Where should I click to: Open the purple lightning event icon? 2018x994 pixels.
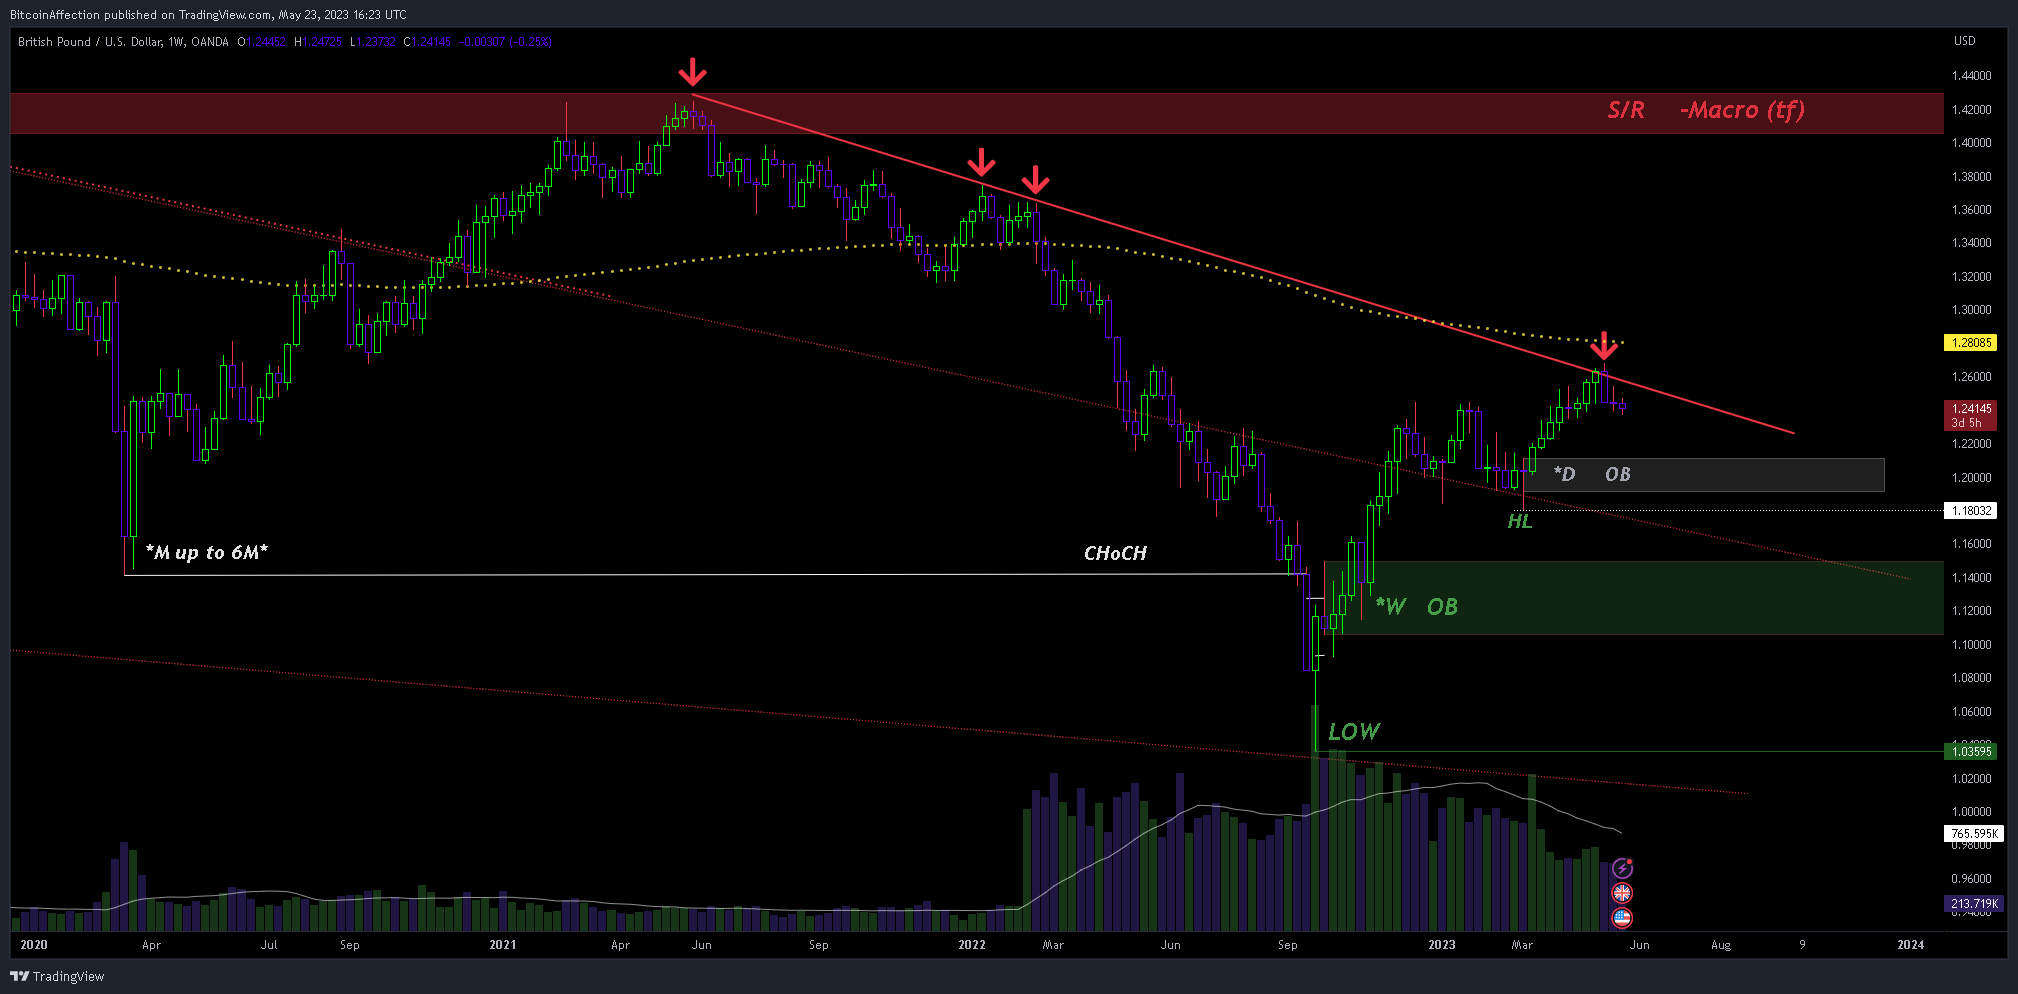(1622, 868)
